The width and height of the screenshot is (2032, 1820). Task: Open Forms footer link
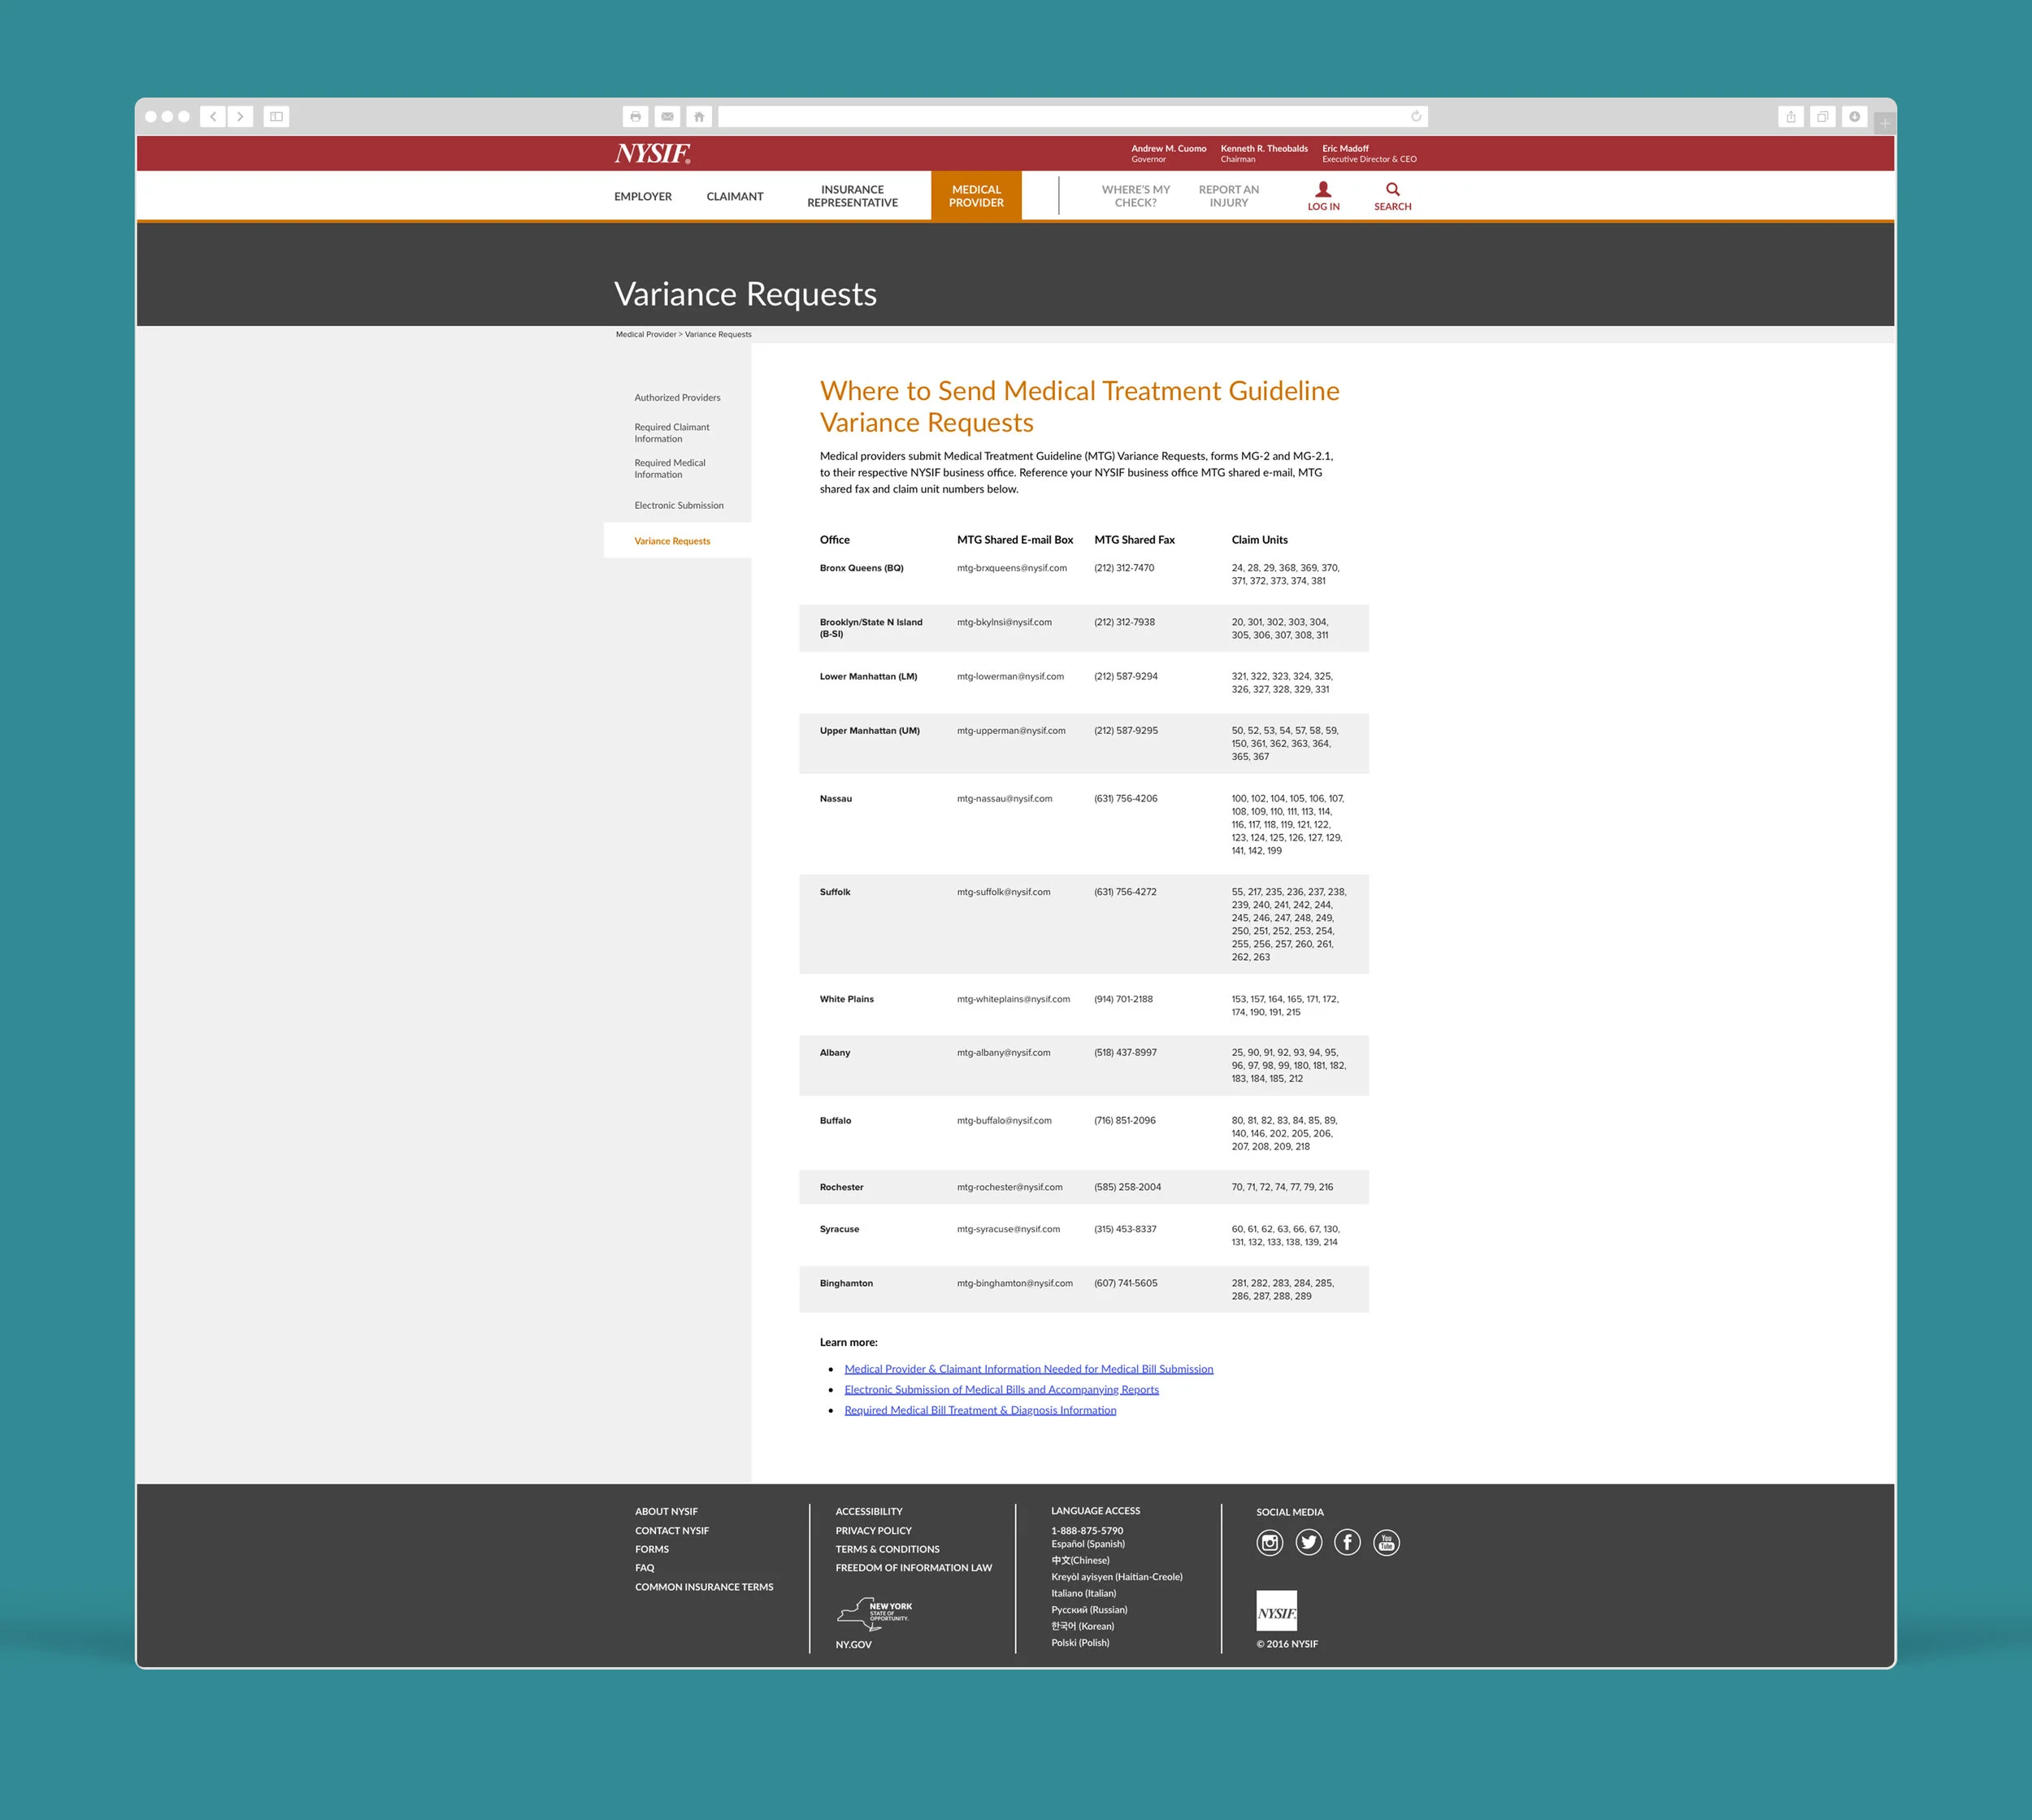[652, 1550]
